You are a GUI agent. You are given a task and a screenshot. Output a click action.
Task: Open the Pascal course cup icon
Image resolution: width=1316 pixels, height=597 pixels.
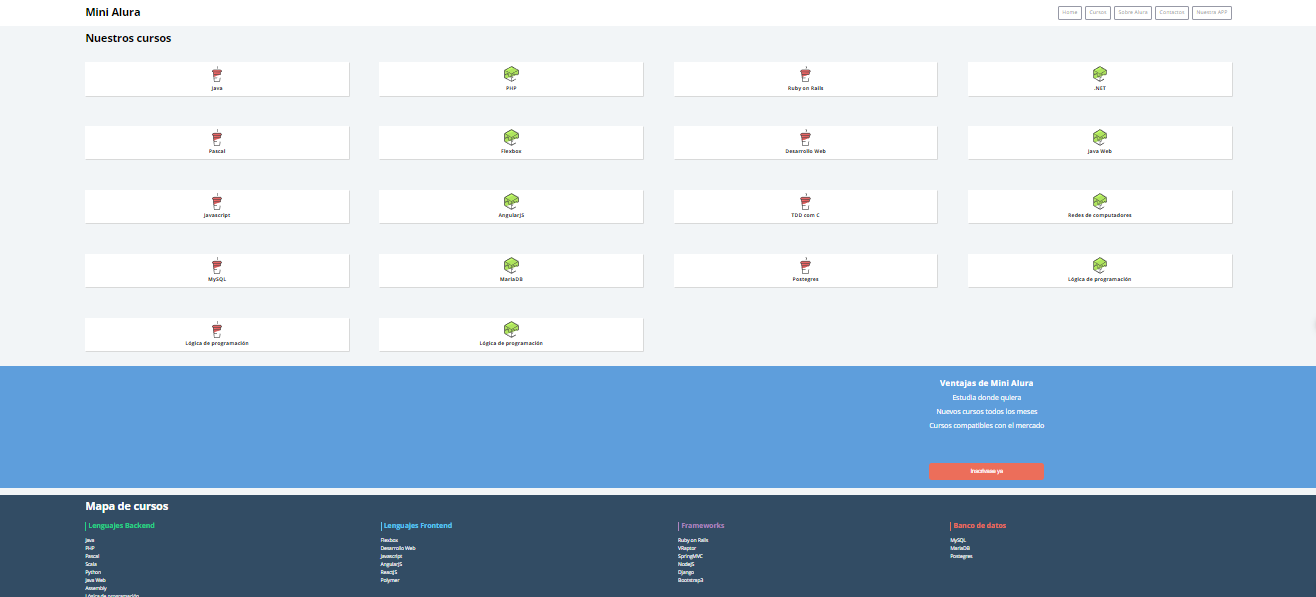217,138
